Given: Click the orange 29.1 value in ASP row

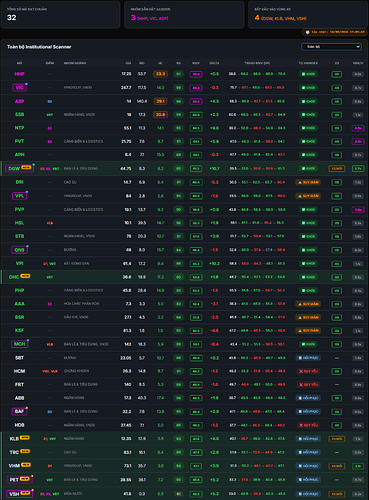Looking at the screenshot, I should point(160,101).
